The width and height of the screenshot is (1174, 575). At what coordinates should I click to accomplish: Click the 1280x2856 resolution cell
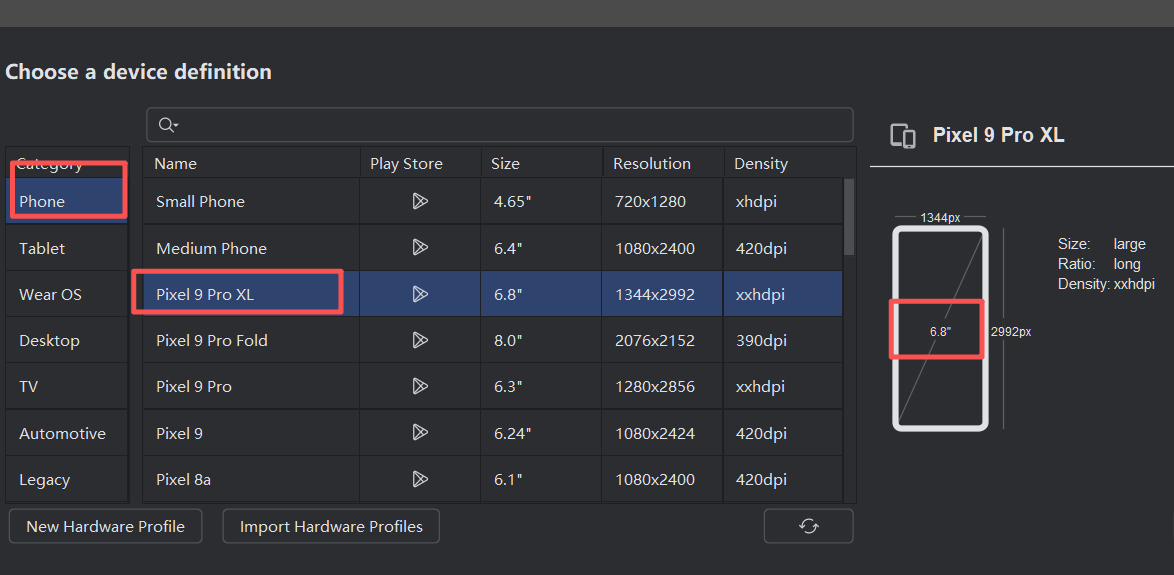pyautogui.click(x=663, y=386)
